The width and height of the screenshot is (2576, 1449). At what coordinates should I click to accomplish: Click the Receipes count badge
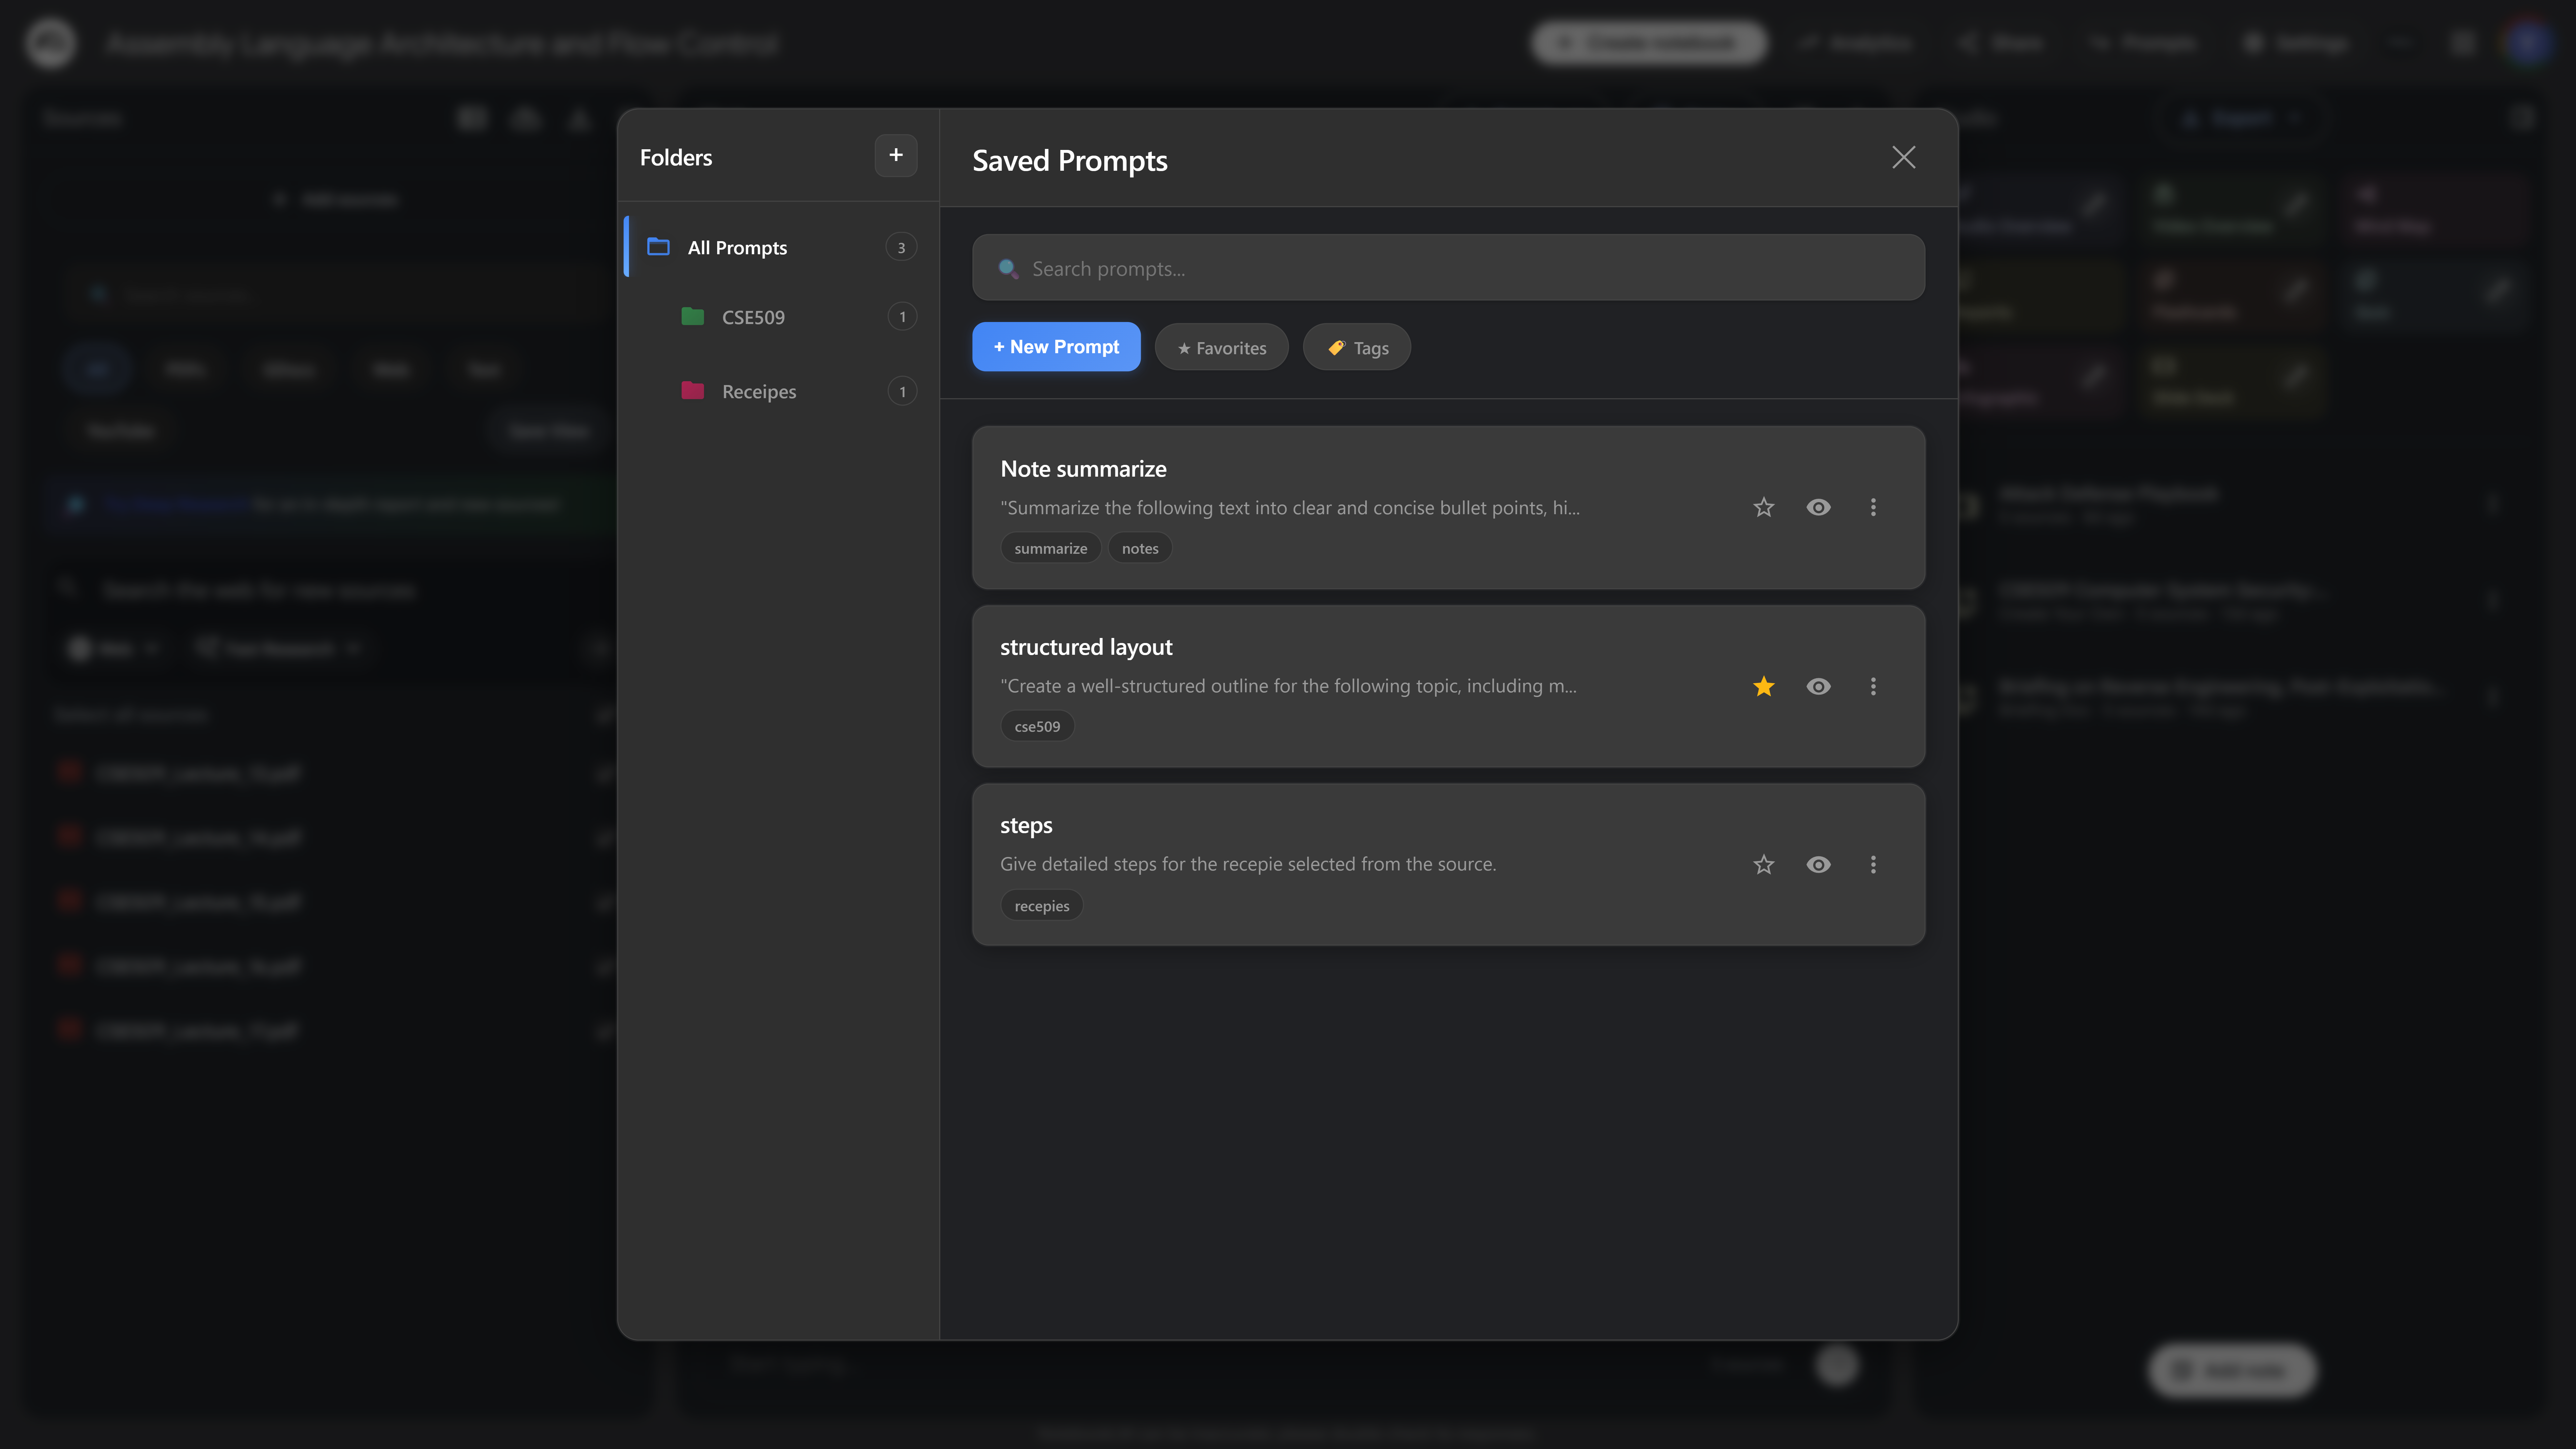902,391
